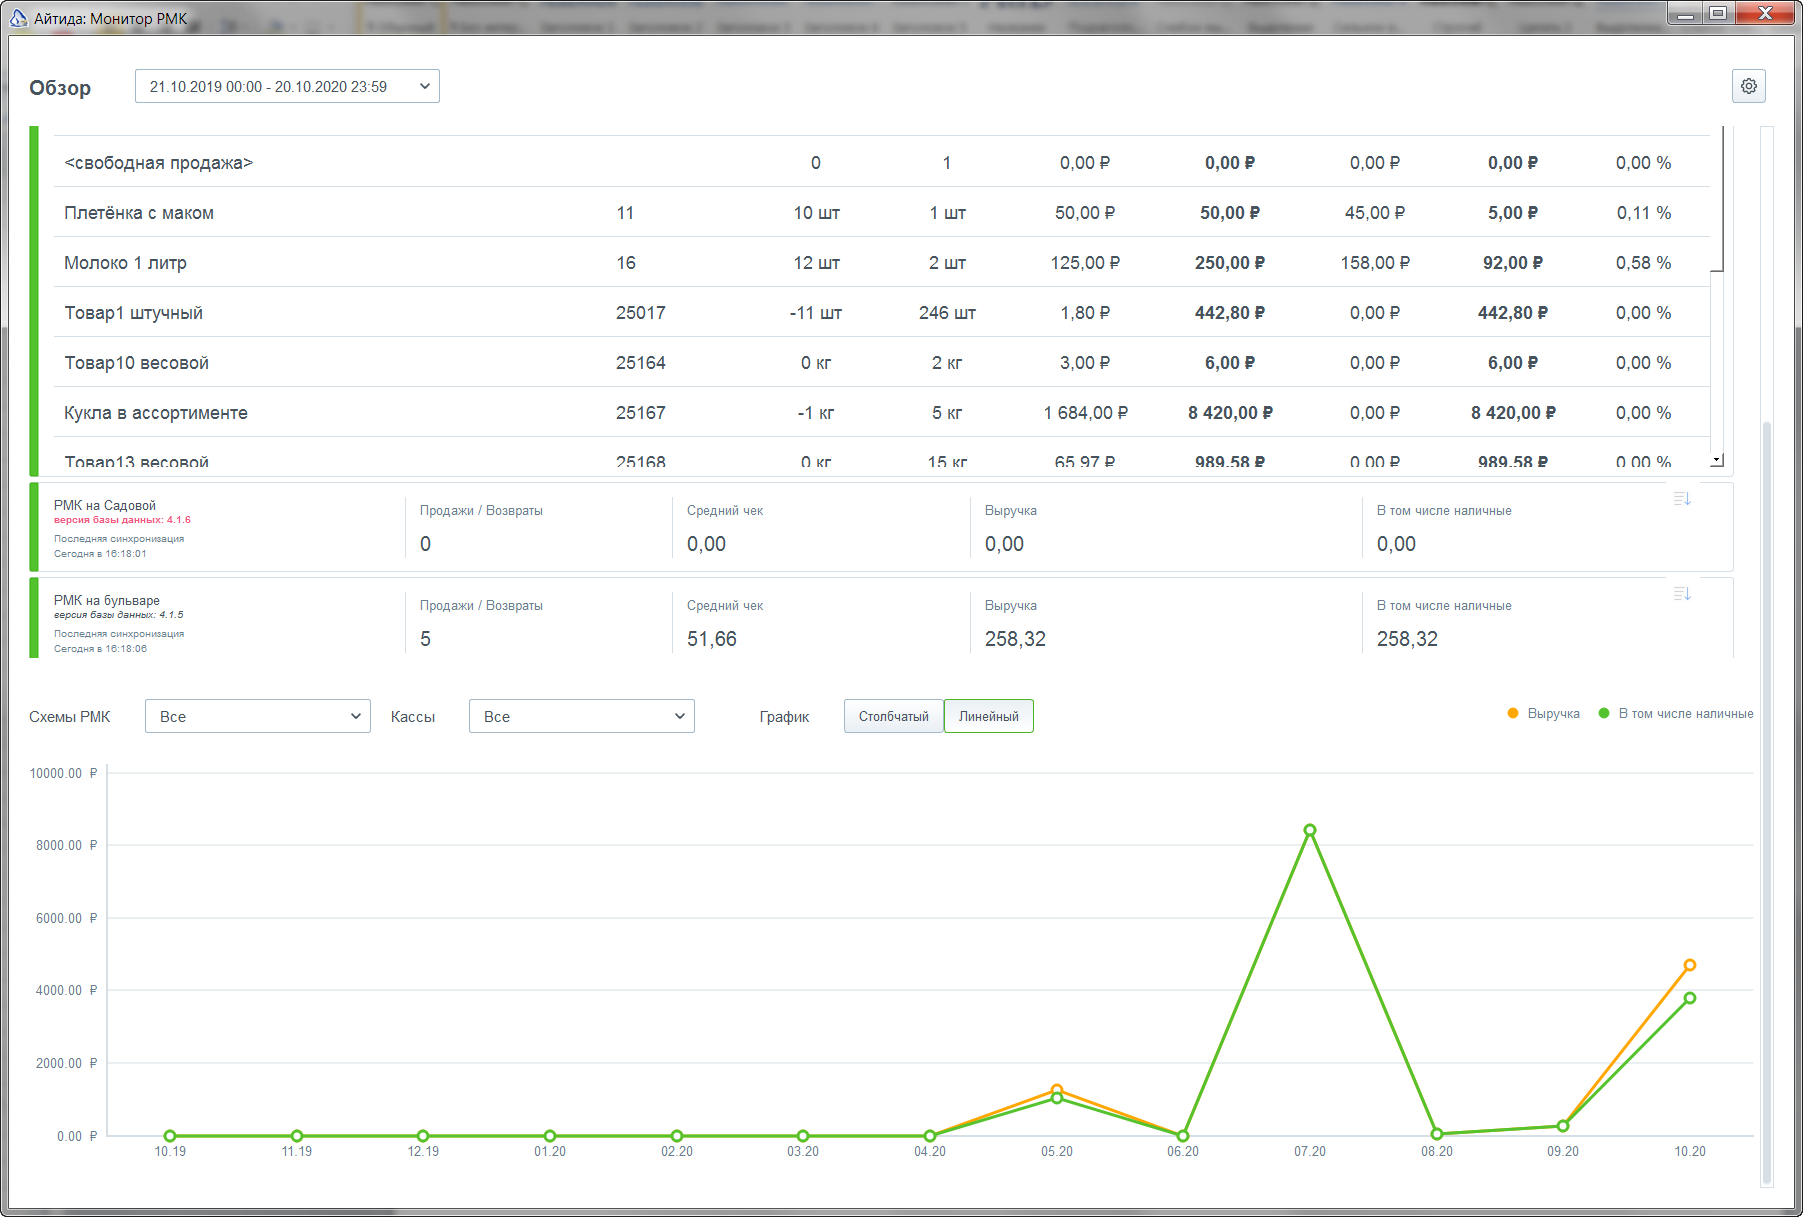Click the green В том числе наличные legend dot
The width and height of the screenshot is (1803, 1217).
pyautogui.click(x=1604, y=713)
